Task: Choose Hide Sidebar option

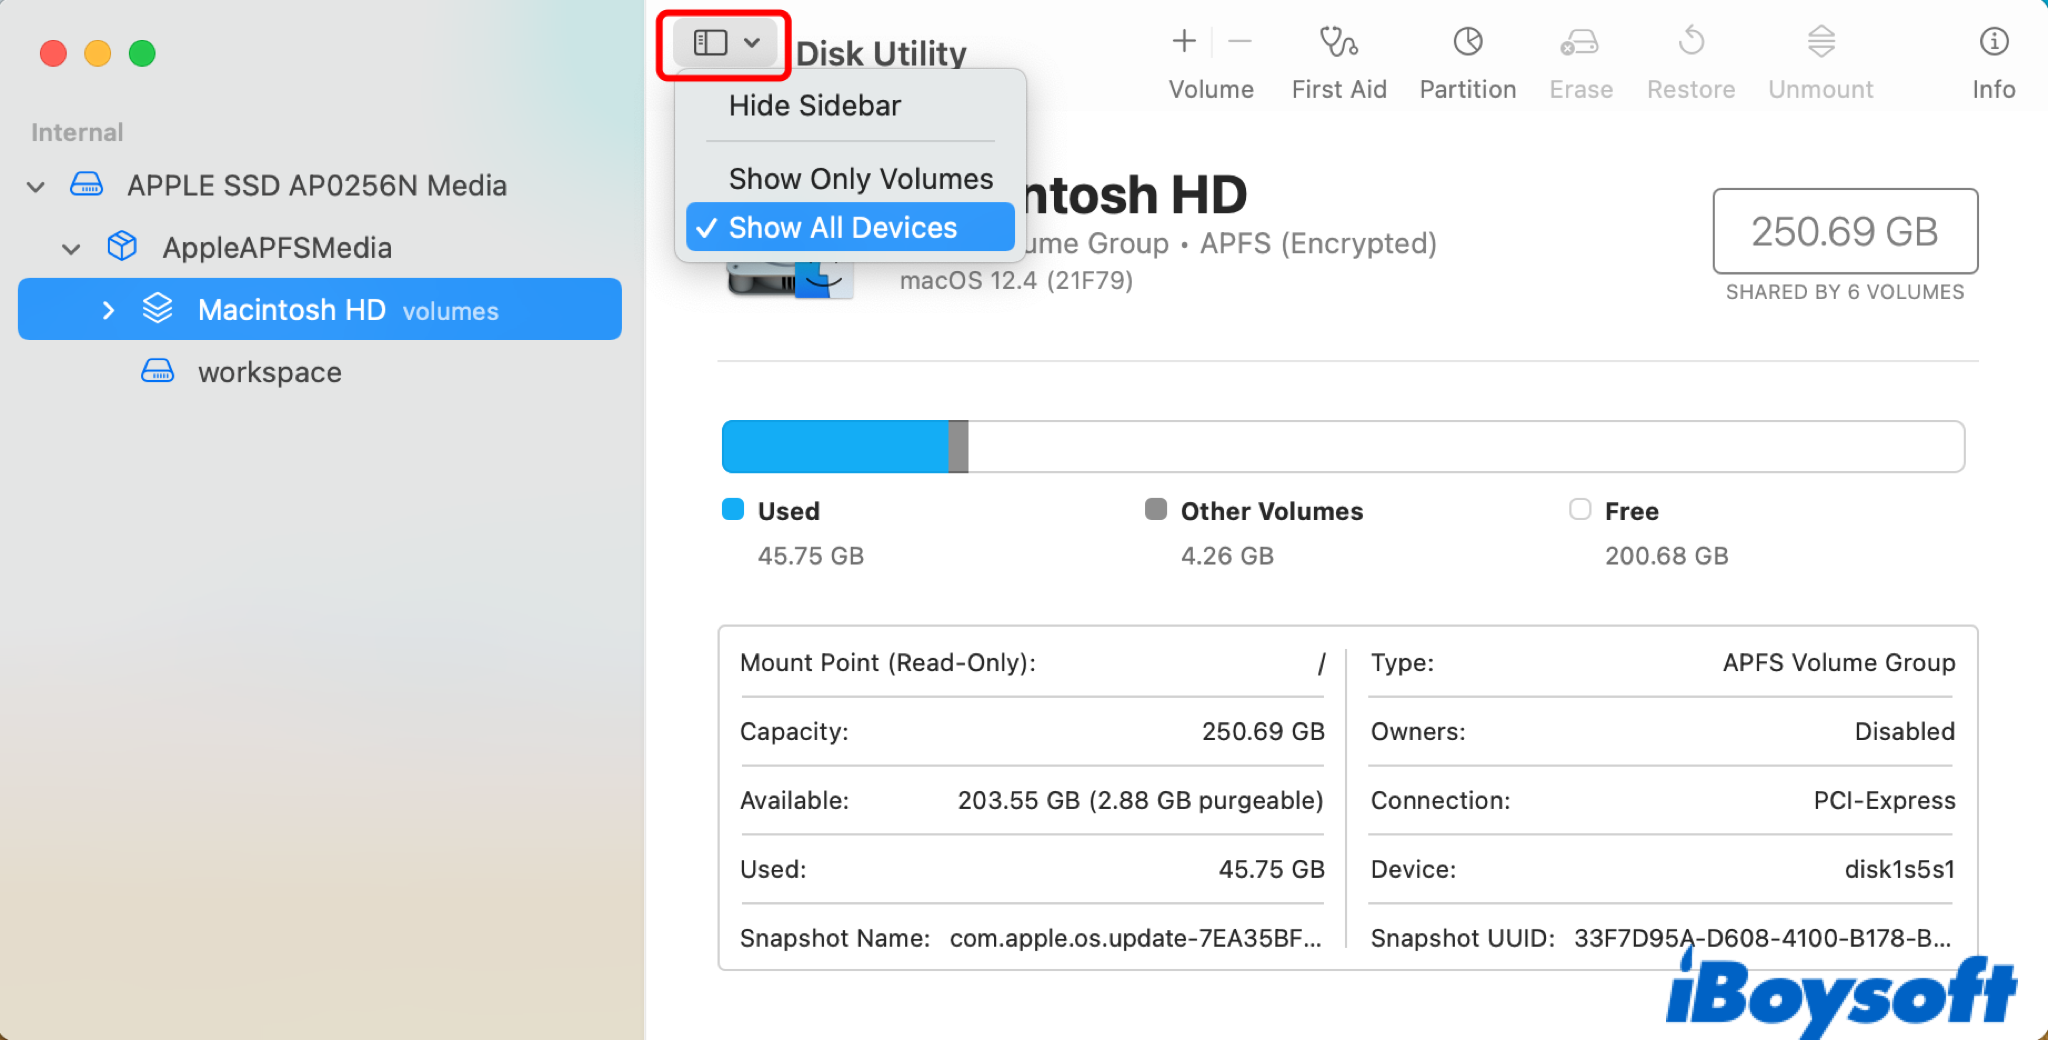Action: (815, 105)
